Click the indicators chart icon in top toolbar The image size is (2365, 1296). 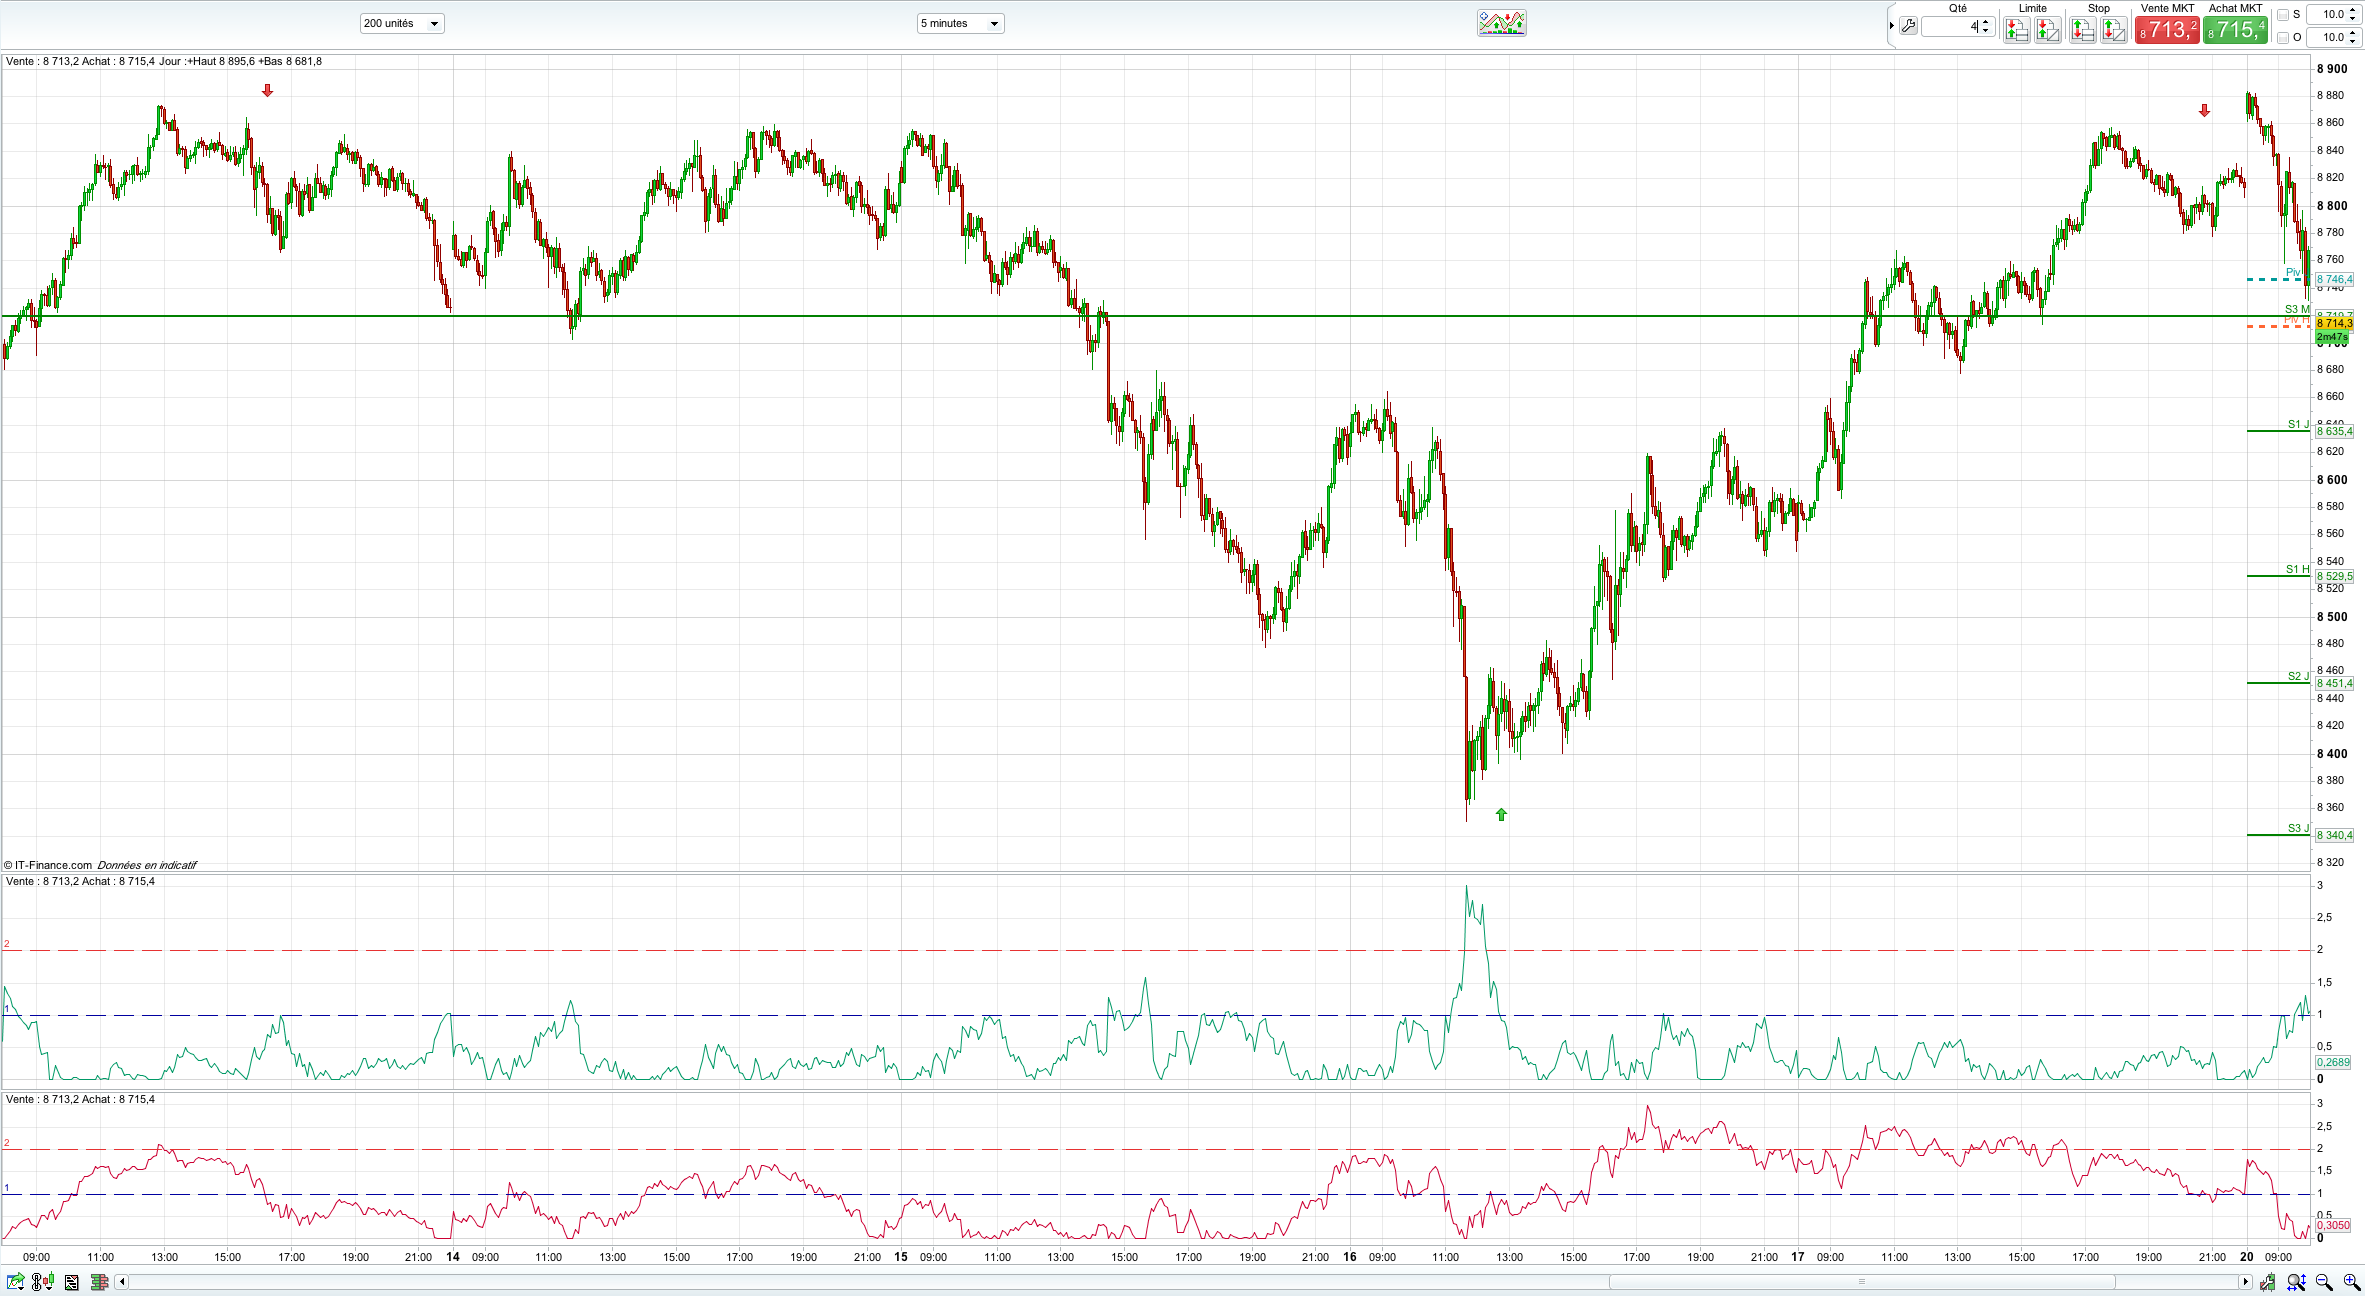click(1501, 23)
